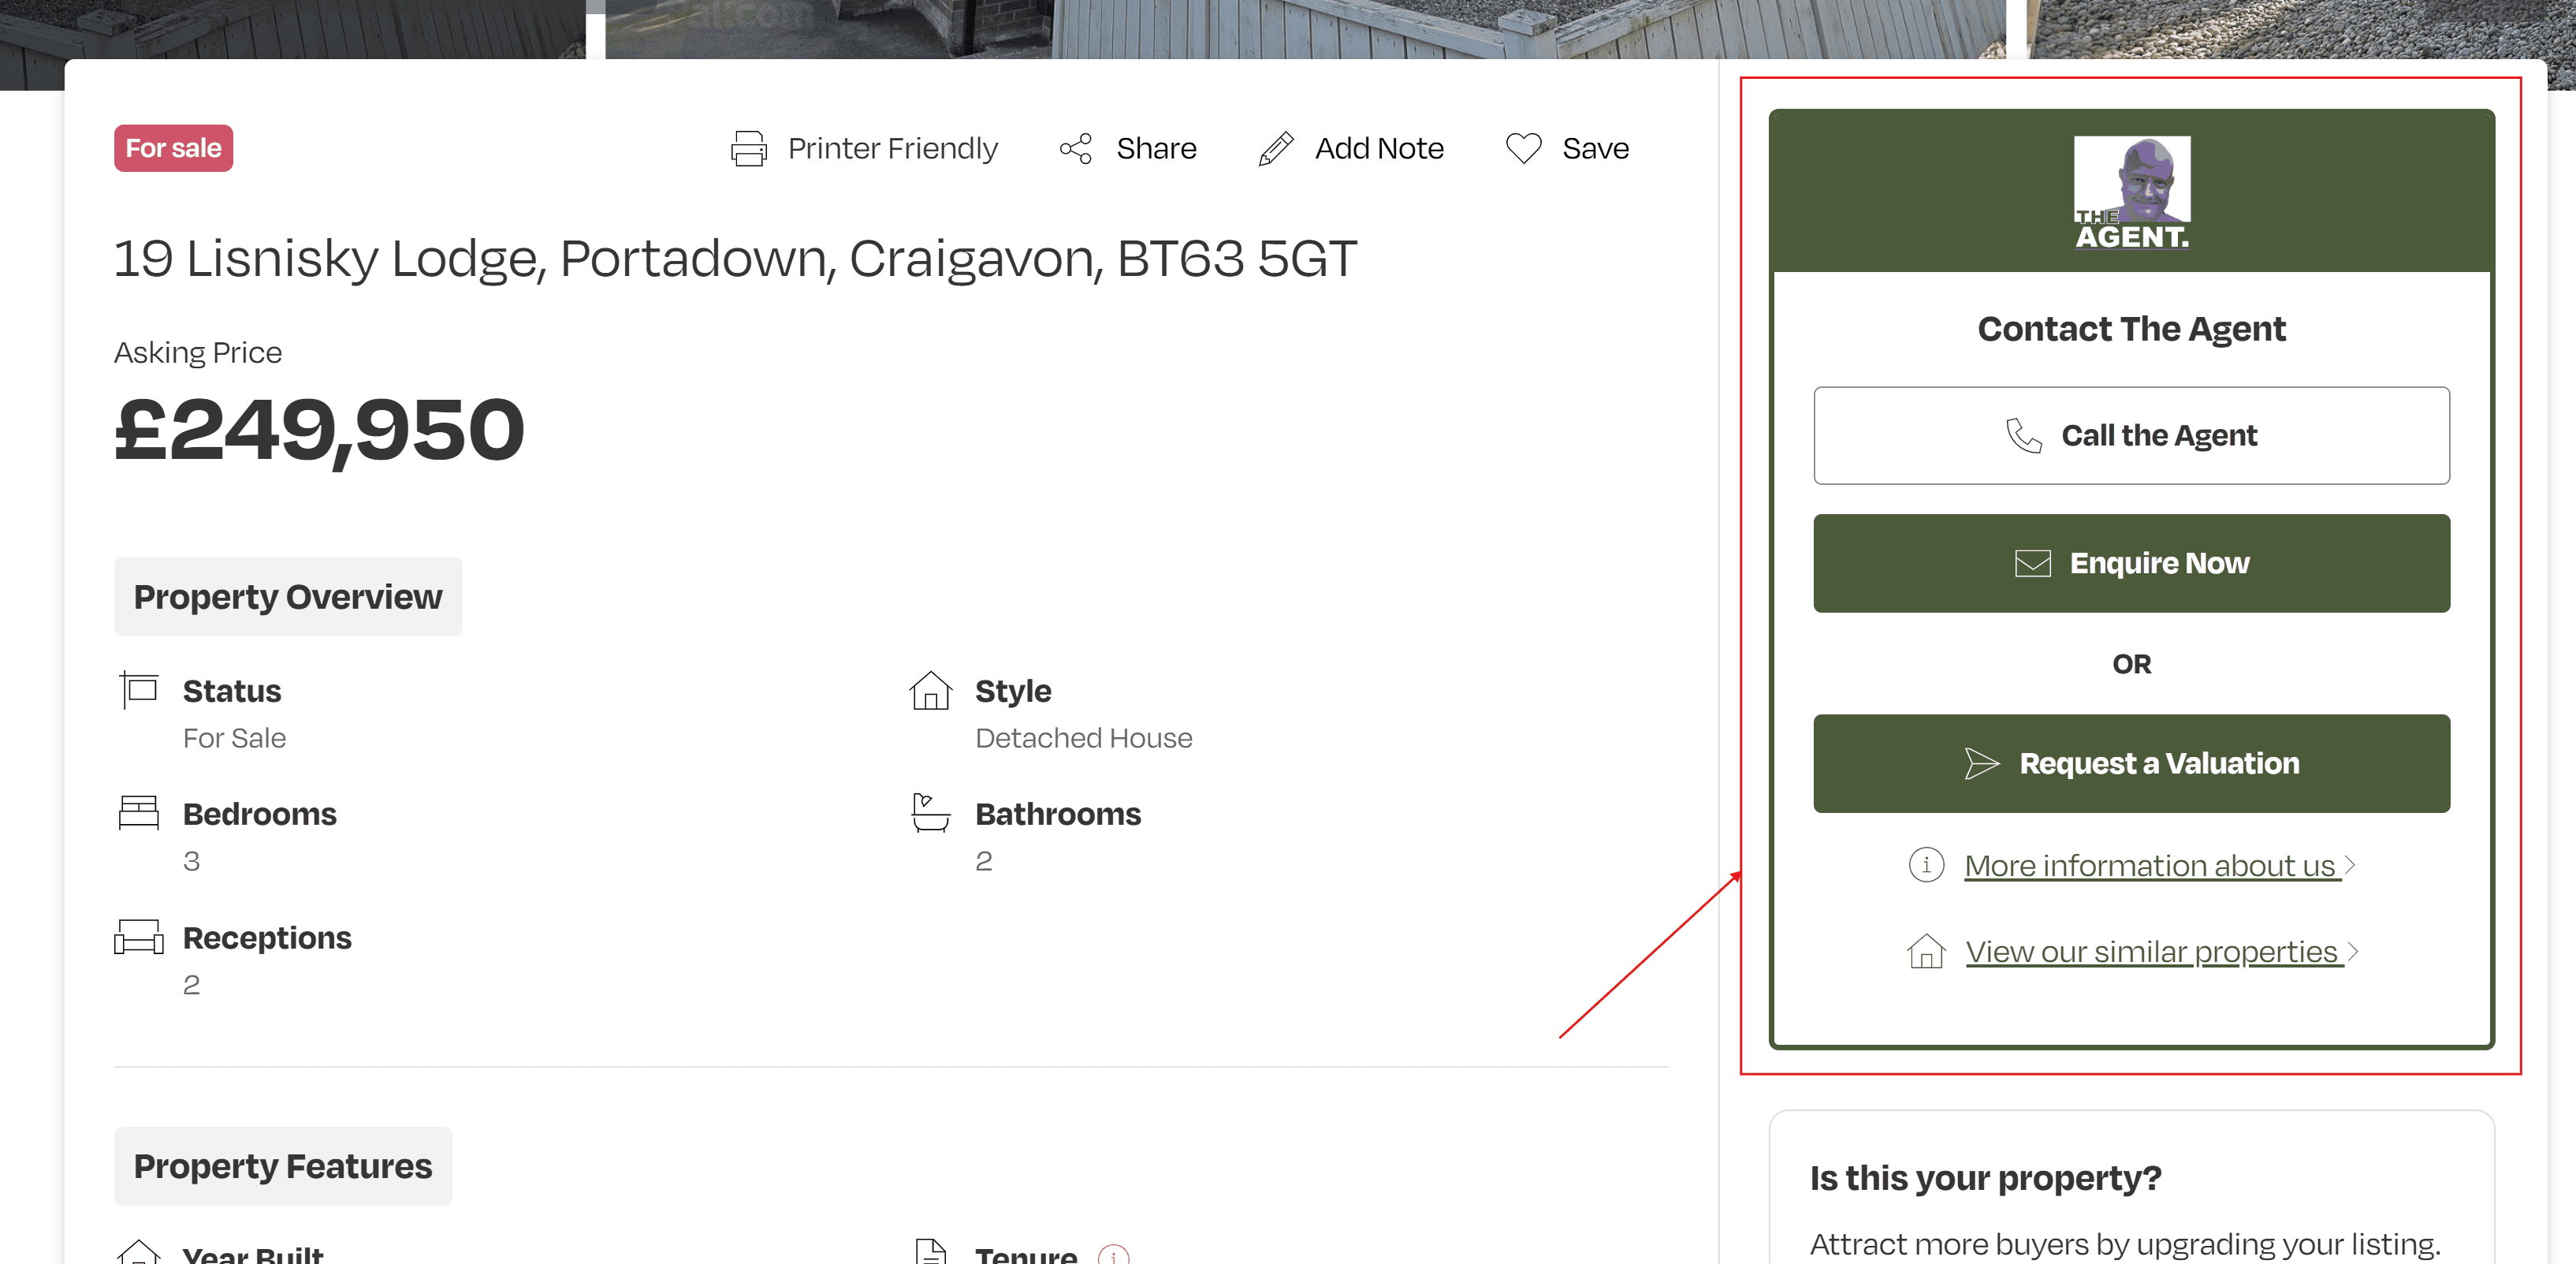
Task: Open the Share option
Action: [1156, 148]
